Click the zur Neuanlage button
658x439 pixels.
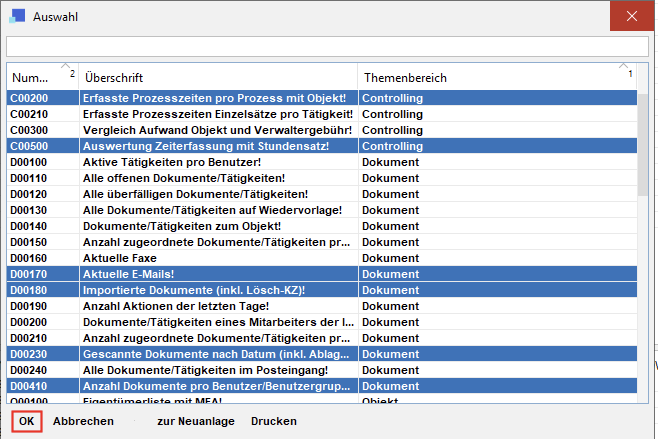click(x=195, y=421)
